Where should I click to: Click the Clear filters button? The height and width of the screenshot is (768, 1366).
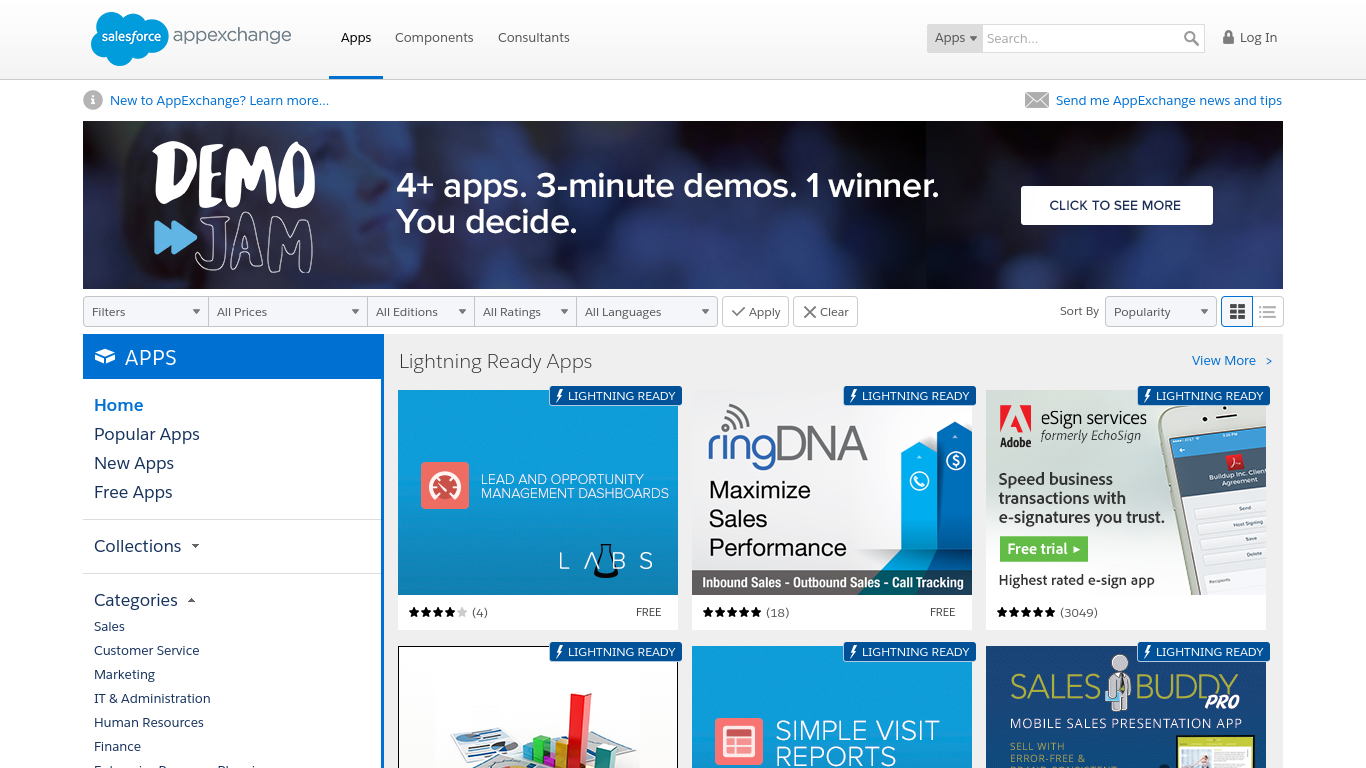click(826, 312)
